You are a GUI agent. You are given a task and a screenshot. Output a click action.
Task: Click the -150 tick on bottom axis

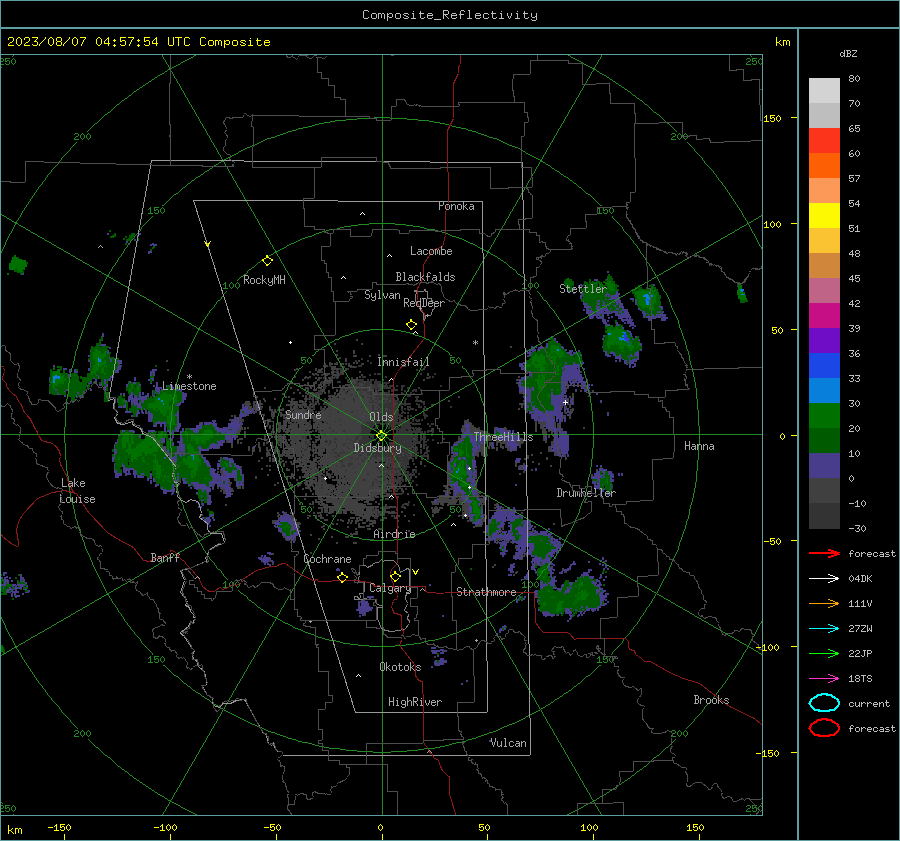(59, 827)
